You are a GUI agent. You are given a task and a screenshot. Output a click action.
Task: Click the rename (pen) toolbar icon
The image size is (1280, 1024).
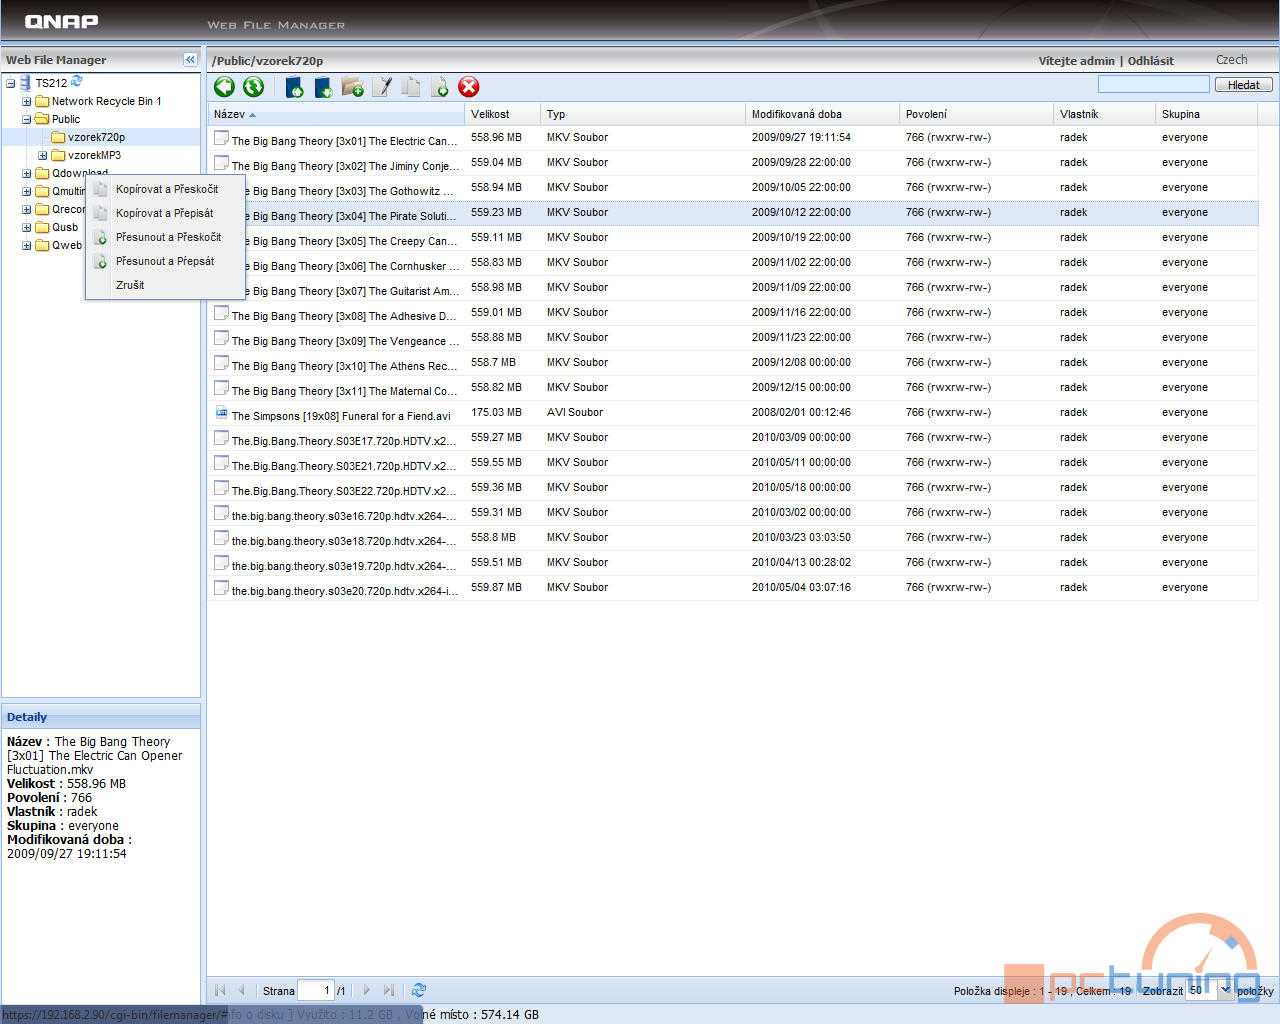click(x=382, y=87)
